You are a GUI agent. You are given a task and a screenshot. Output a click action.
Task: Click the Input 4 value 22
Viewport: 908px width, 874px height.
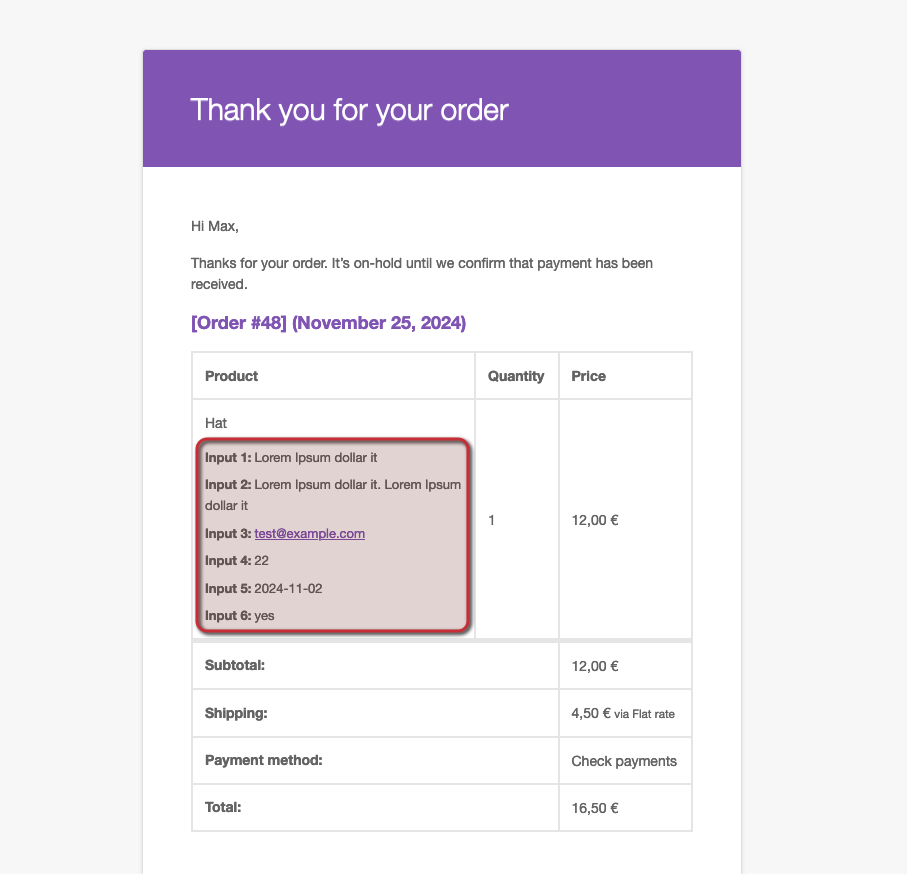[262, 561]
